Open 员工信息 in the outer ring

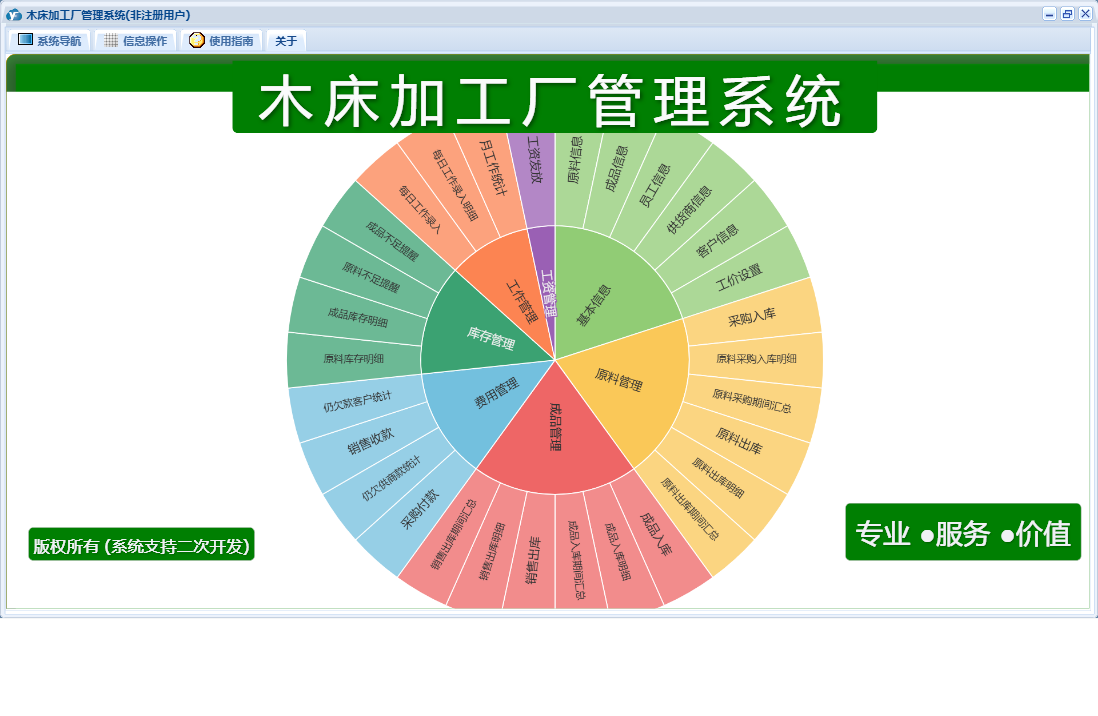pyautogui.click(x=655, y=184)
